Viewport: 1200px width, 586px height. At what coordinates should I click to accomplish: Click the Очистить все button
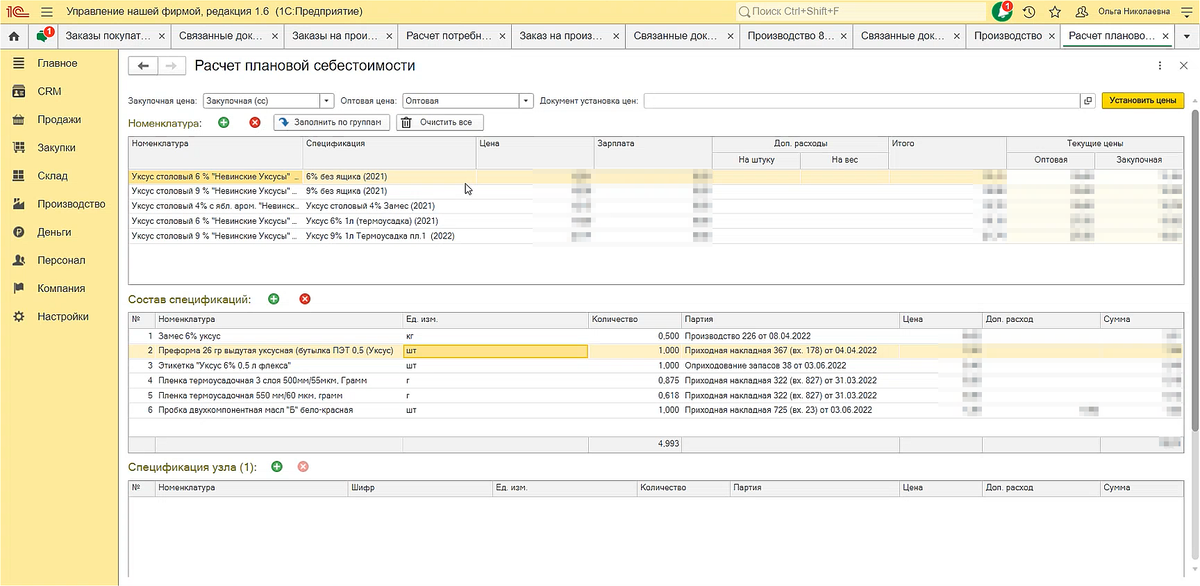[440, 122]
